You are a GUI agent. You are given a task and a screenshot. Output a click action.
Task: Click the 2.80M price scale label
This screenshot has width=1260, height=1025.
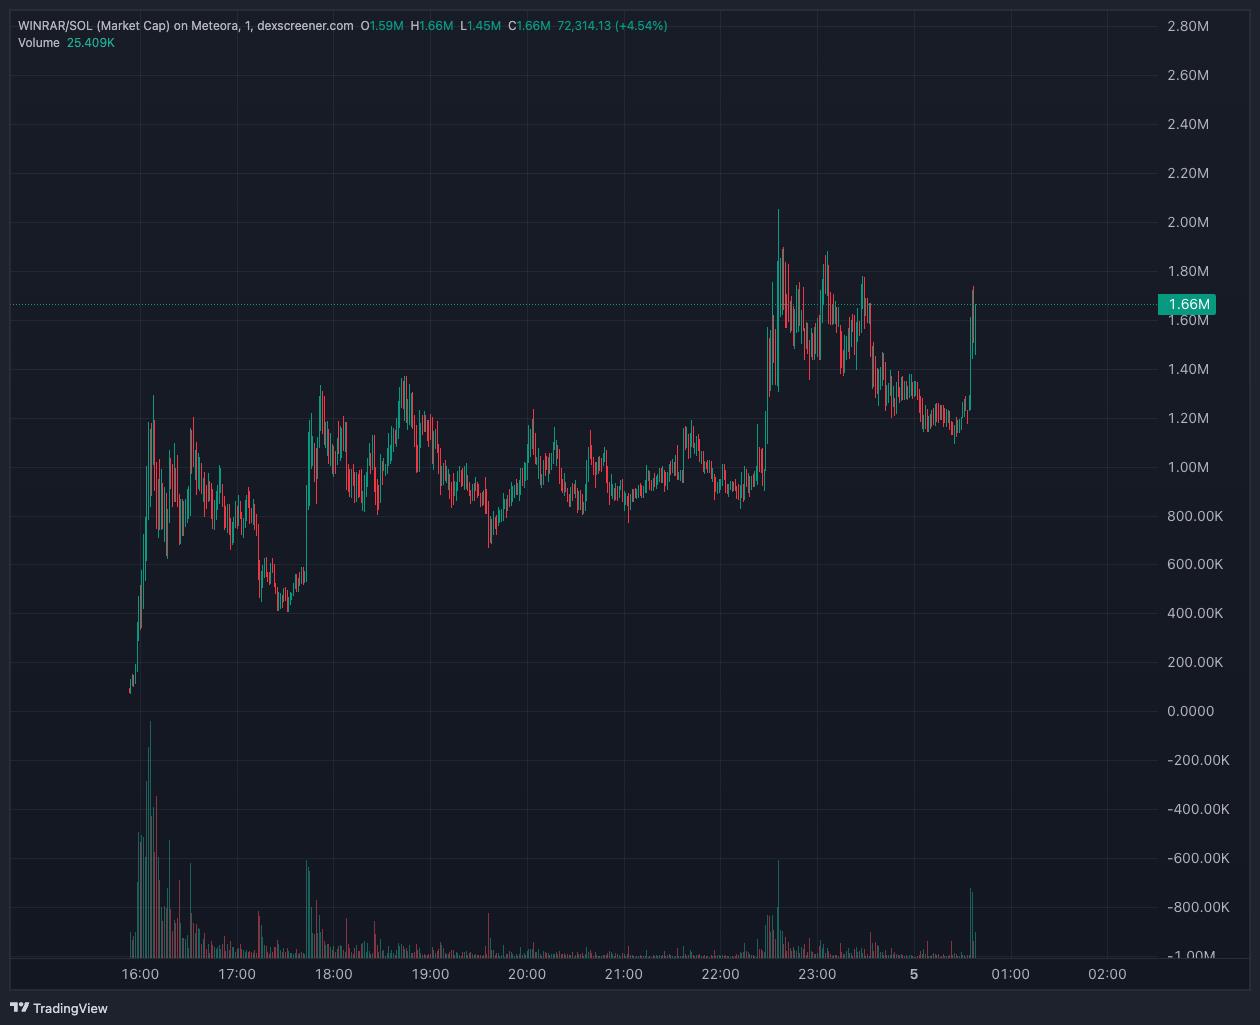(1188, 26)
